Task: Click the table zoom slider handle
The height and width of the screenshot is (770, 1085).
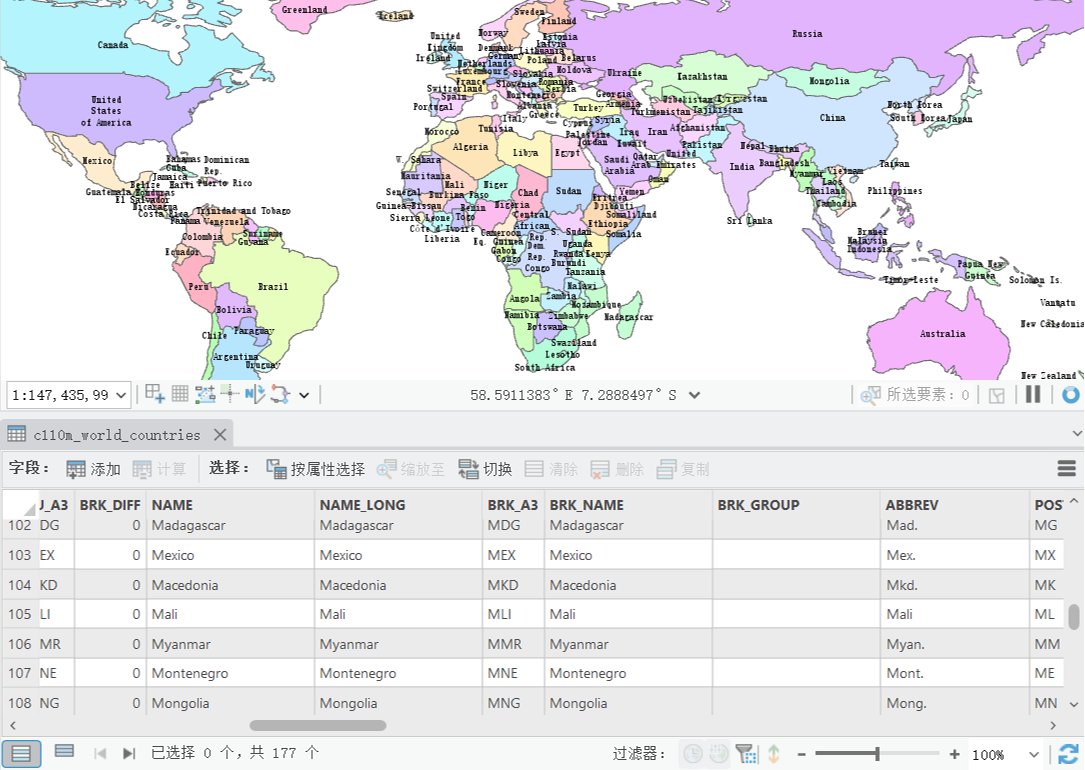Action: (877, 753)
